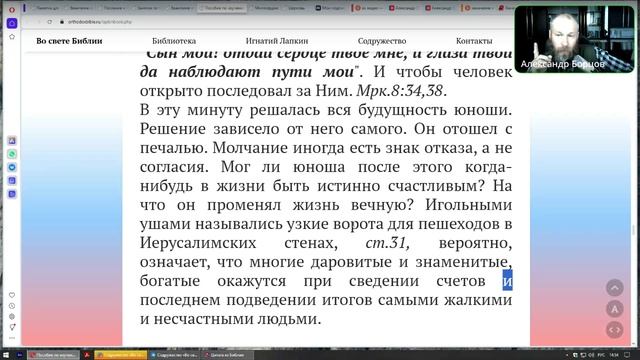Click the РУС language indicator in the tray

(x=601, y=355)
